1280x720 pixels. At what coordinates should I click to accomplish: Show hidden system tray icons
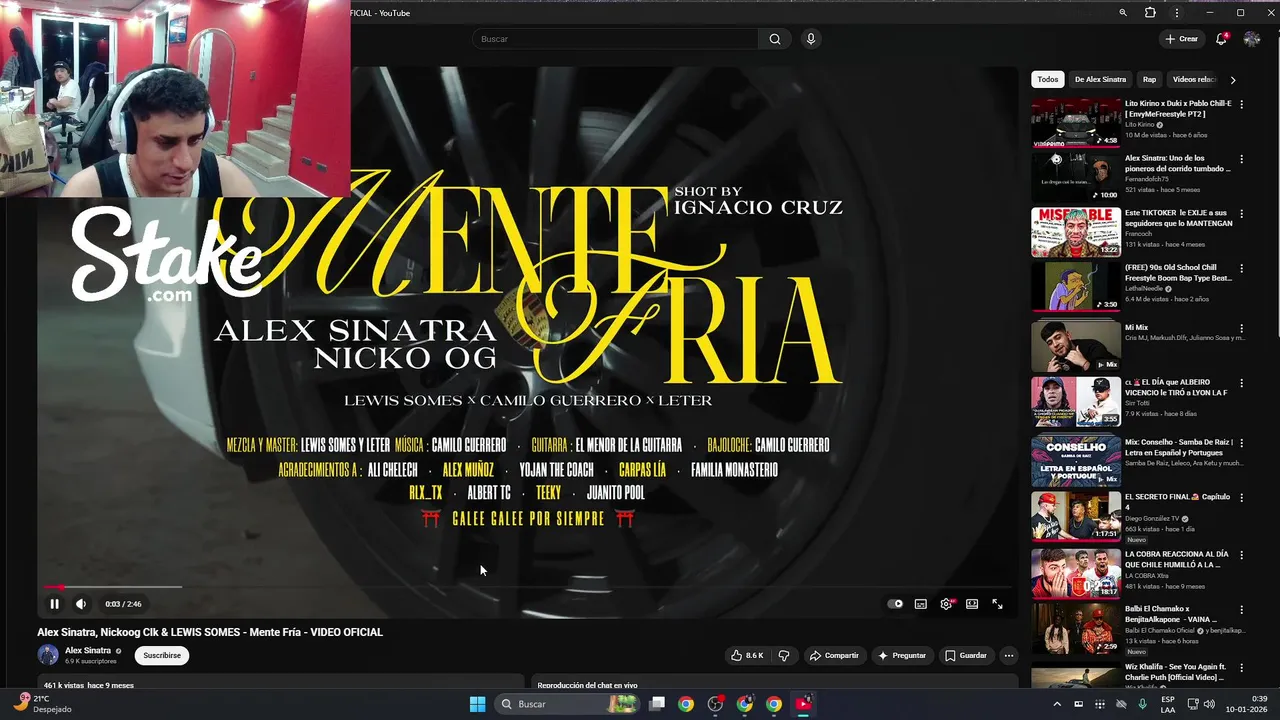pyautogui.click(x=1057, y=704)
